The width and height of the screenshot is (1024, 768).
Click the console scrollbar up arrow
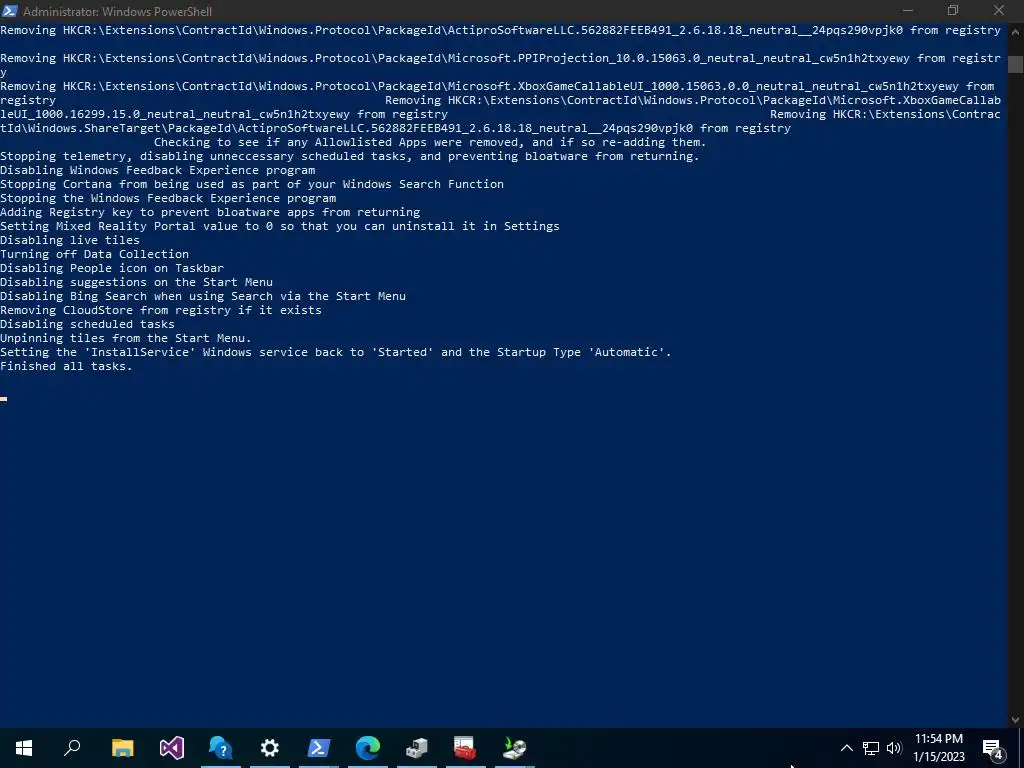coord(1015,30)
